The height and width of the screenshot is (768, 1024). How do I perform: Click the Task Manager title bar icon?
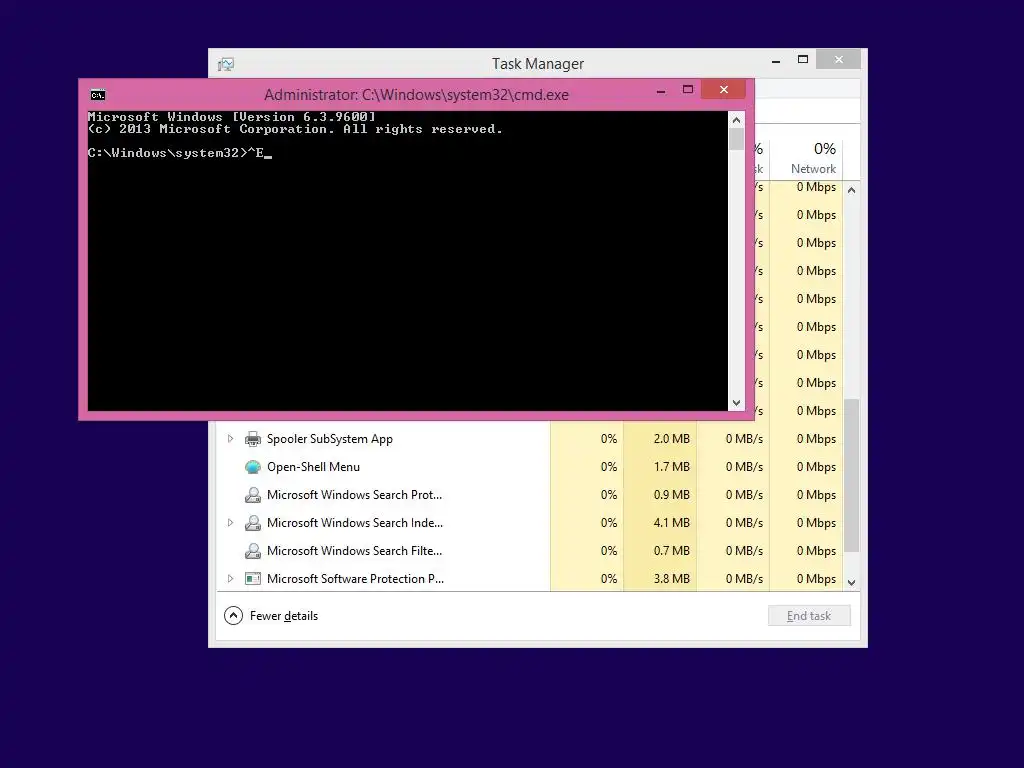226,64
